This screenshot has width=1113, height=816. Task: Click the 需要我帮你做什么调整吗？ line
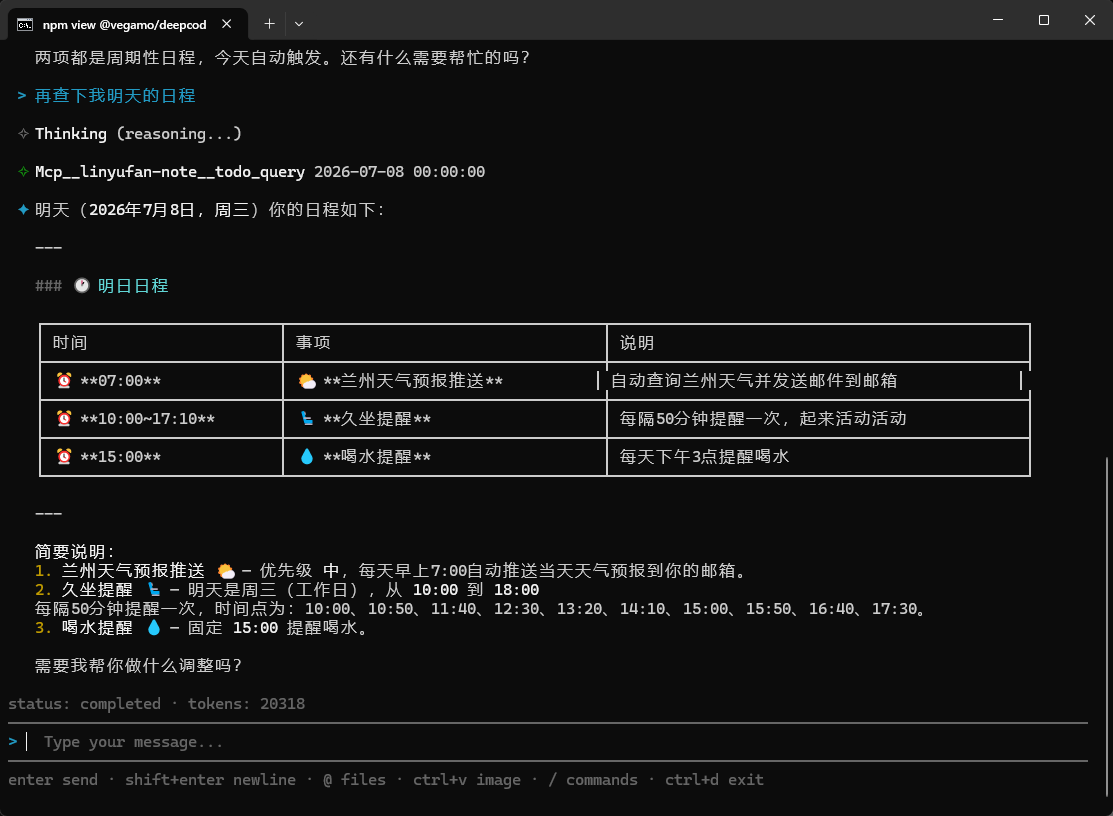[138, 666]
